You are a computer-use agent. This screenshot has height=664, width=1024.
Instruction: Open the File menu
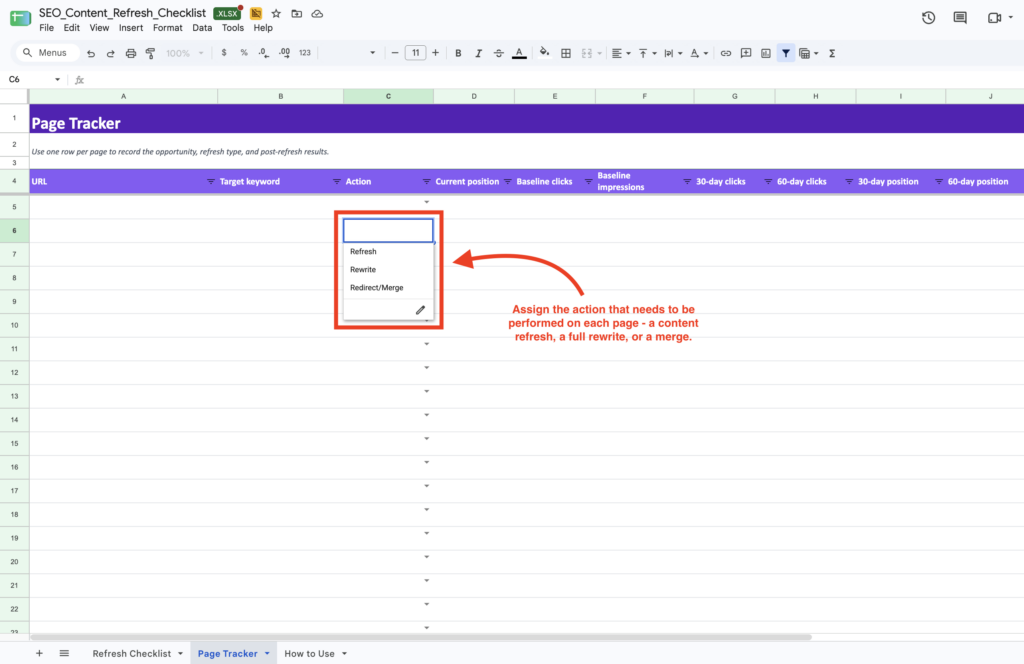[46, 27]
